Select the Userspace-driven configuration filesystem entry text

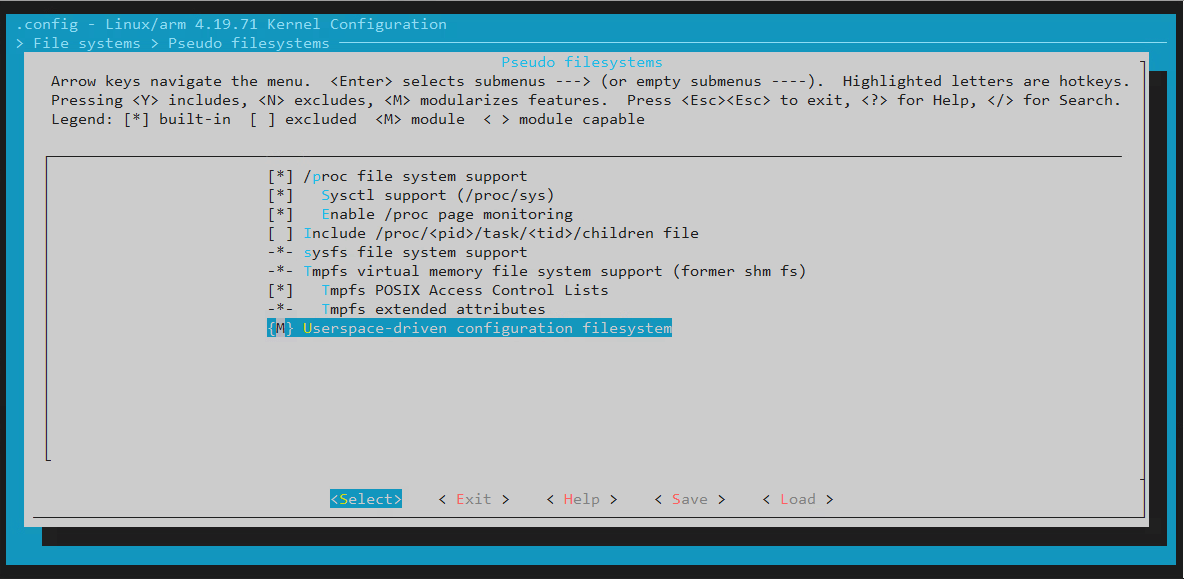[487, 328]
